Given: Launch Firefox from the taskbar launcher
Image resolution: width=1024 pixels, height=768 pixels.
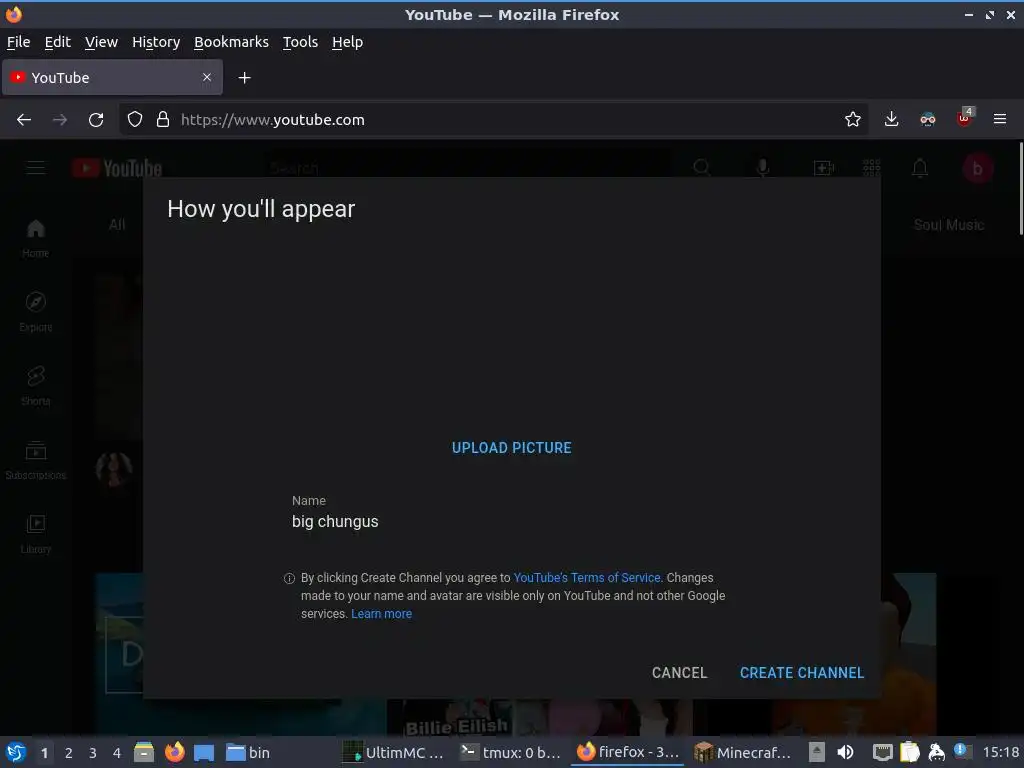Looking at the screenshot, I should 174,752.
